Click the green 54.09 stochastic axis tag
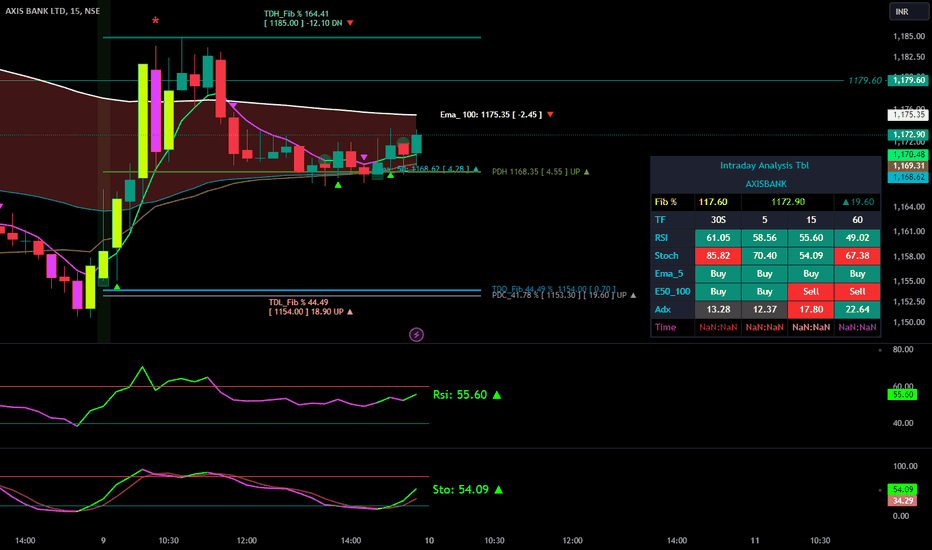 [902, 489]
